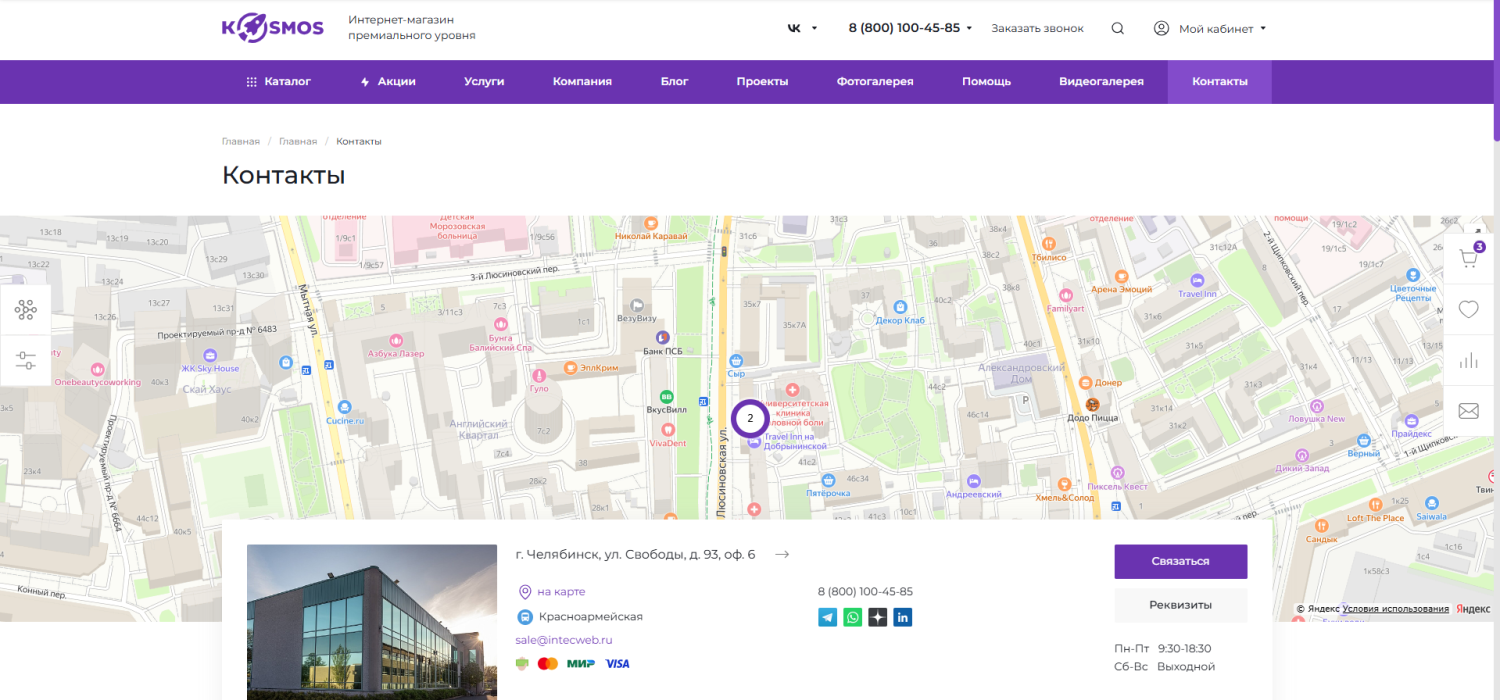Expand the Мой кабинет account dropdown

pyautogui.click(x=1210, y=29)
